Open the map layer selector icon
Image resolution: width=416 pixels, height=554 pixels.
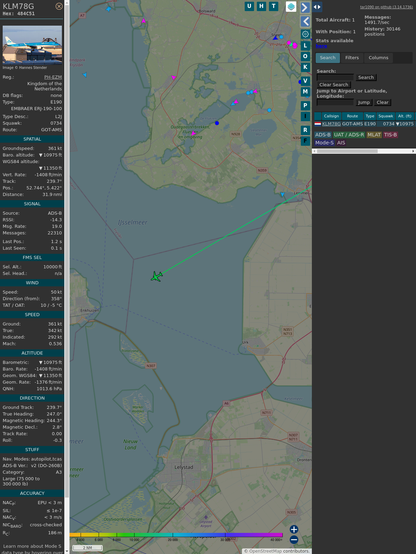[x=291, y=7]
